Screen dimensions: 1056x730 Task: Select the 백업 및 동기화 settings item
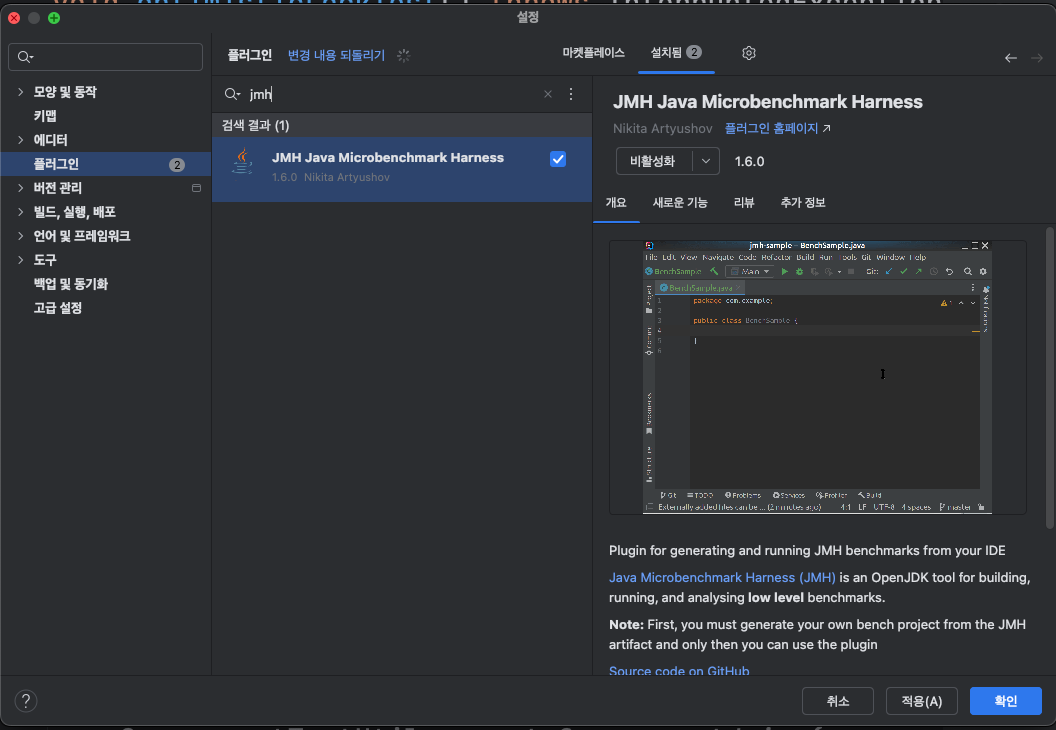(106, 284)
